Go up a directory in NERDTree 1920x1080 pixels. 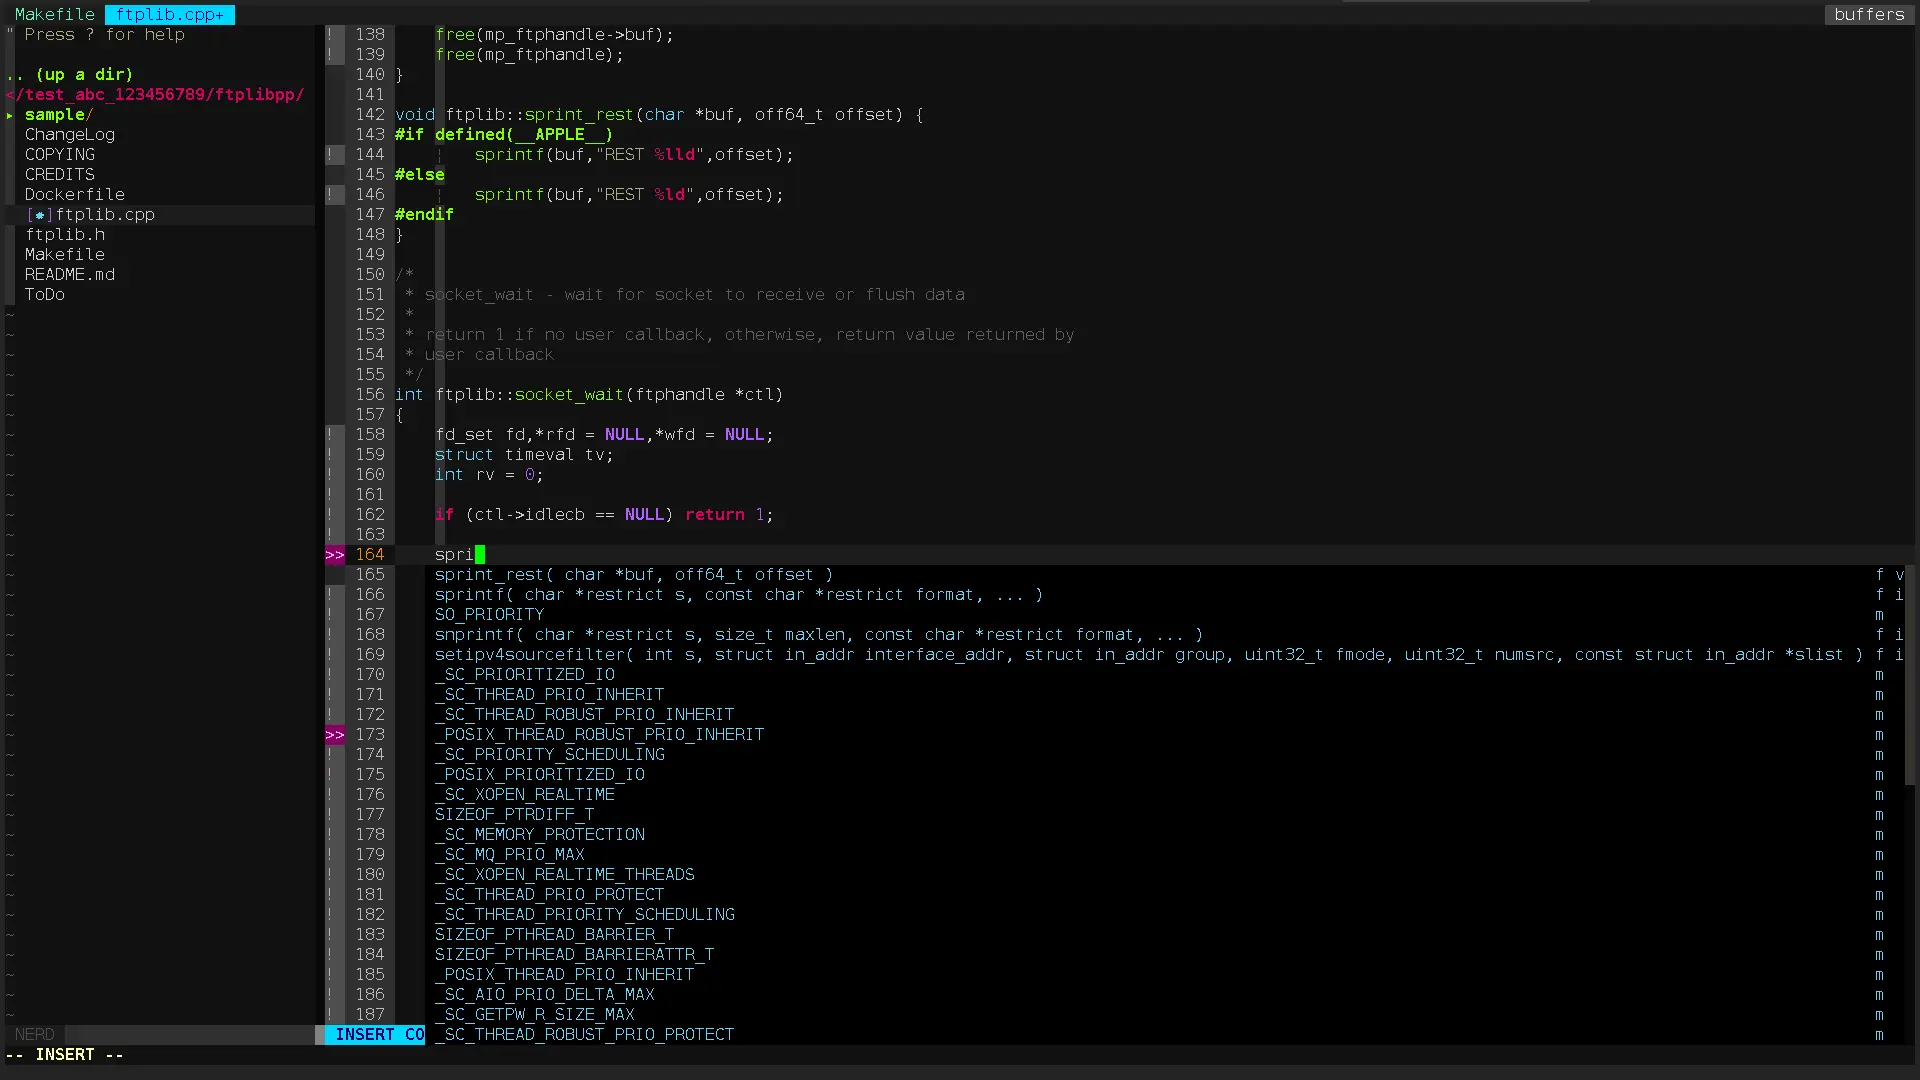coord(70,75)
